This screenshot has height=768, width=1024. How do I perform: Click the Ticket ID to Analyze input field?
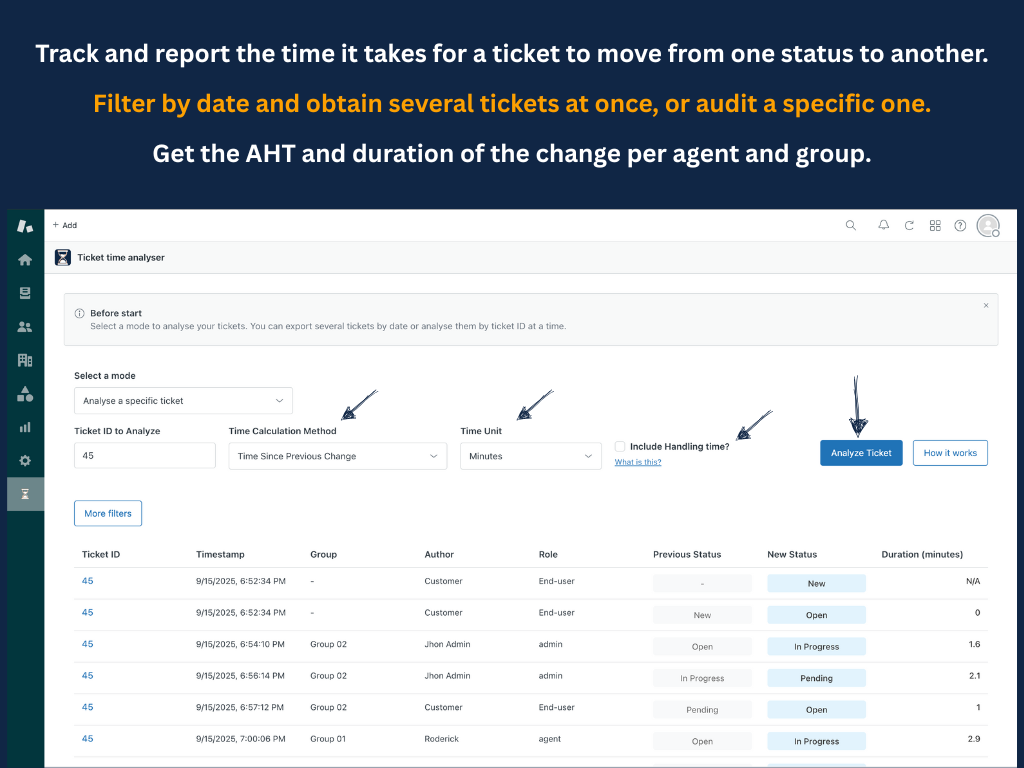(x=144, y=455)
